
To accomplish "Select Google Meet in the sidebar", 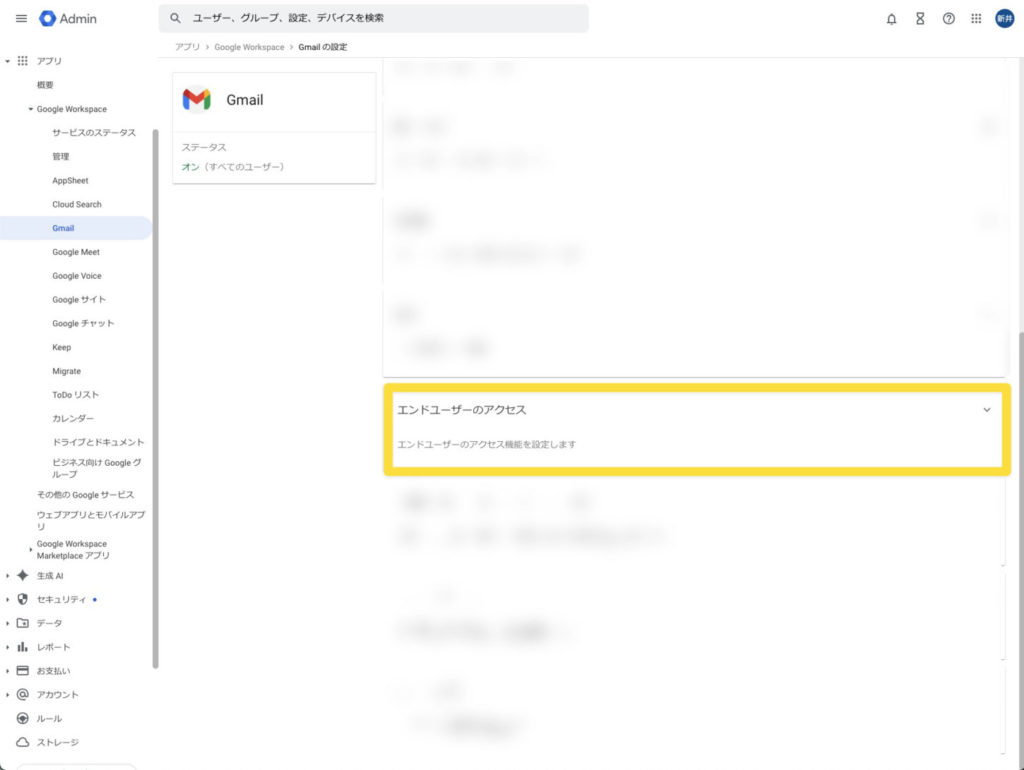I will pos(76,252).
